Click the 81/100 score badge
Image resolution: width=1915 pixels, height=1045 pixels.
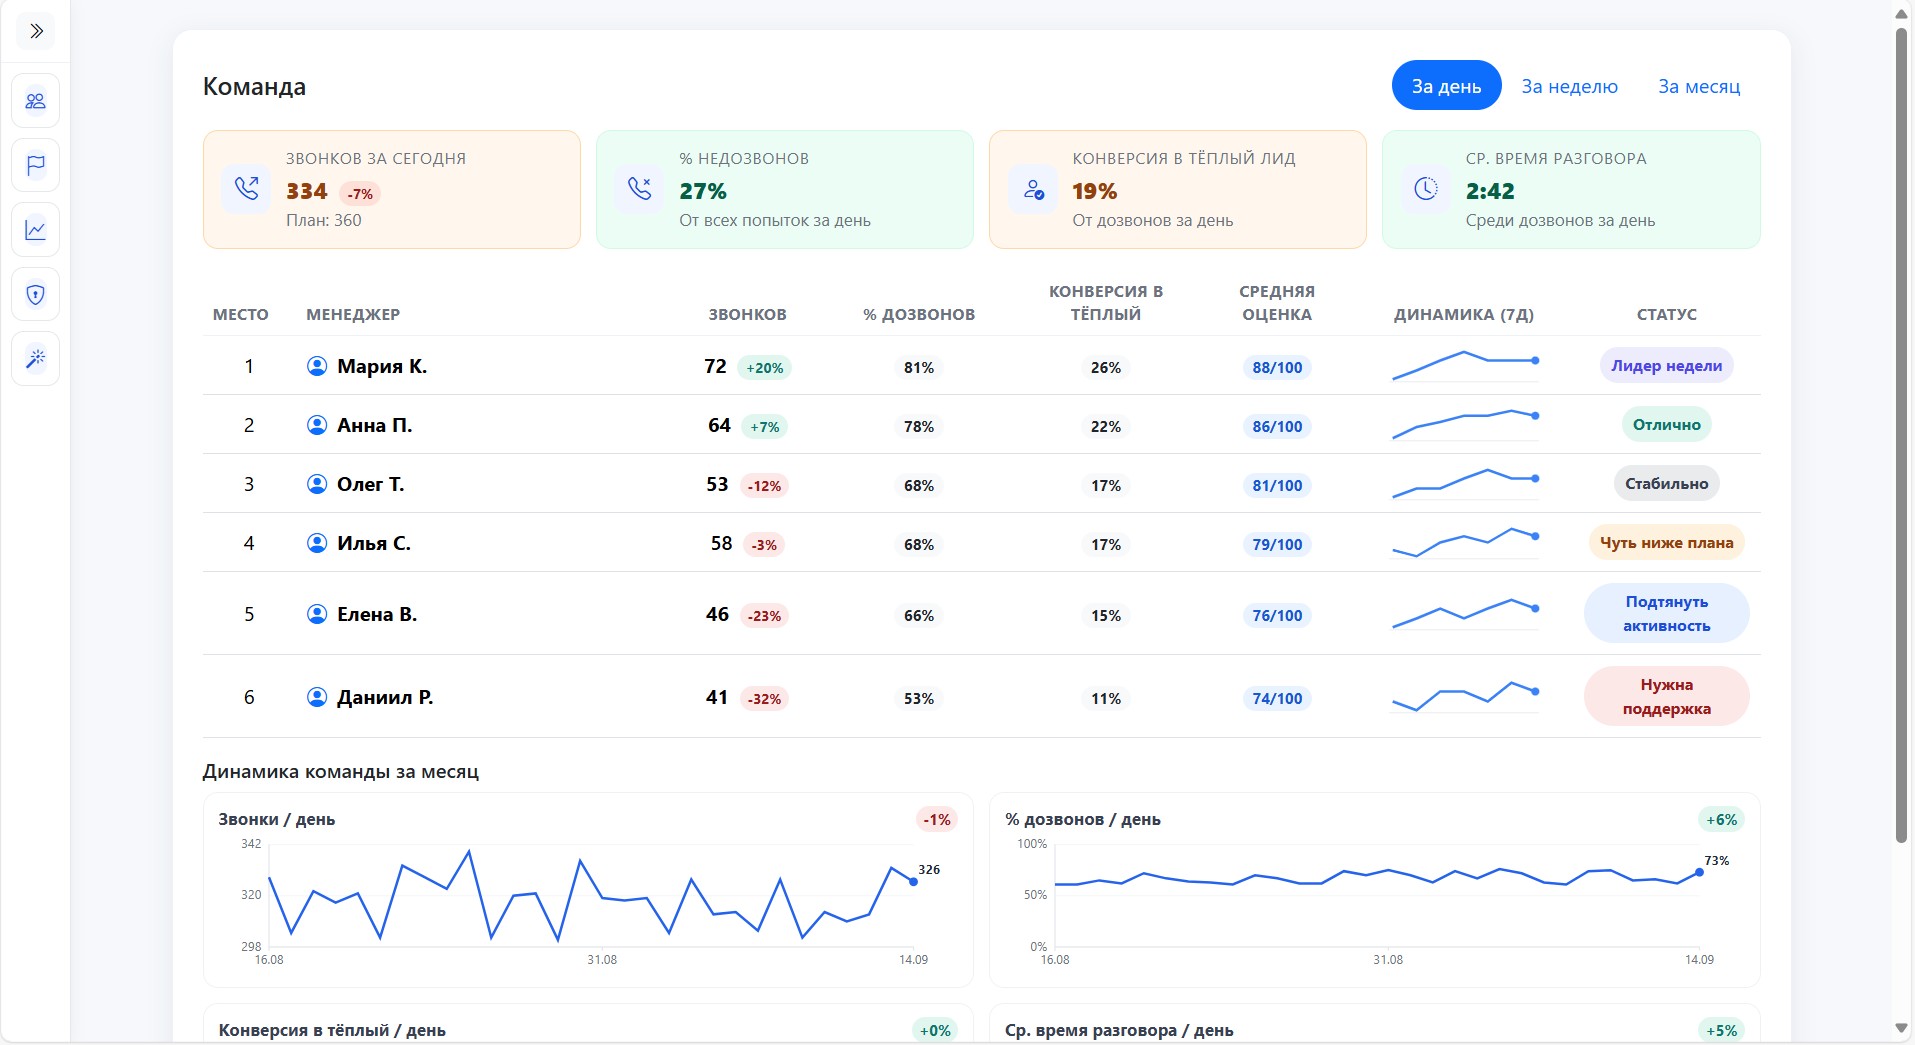click(x=1277, y=485)
